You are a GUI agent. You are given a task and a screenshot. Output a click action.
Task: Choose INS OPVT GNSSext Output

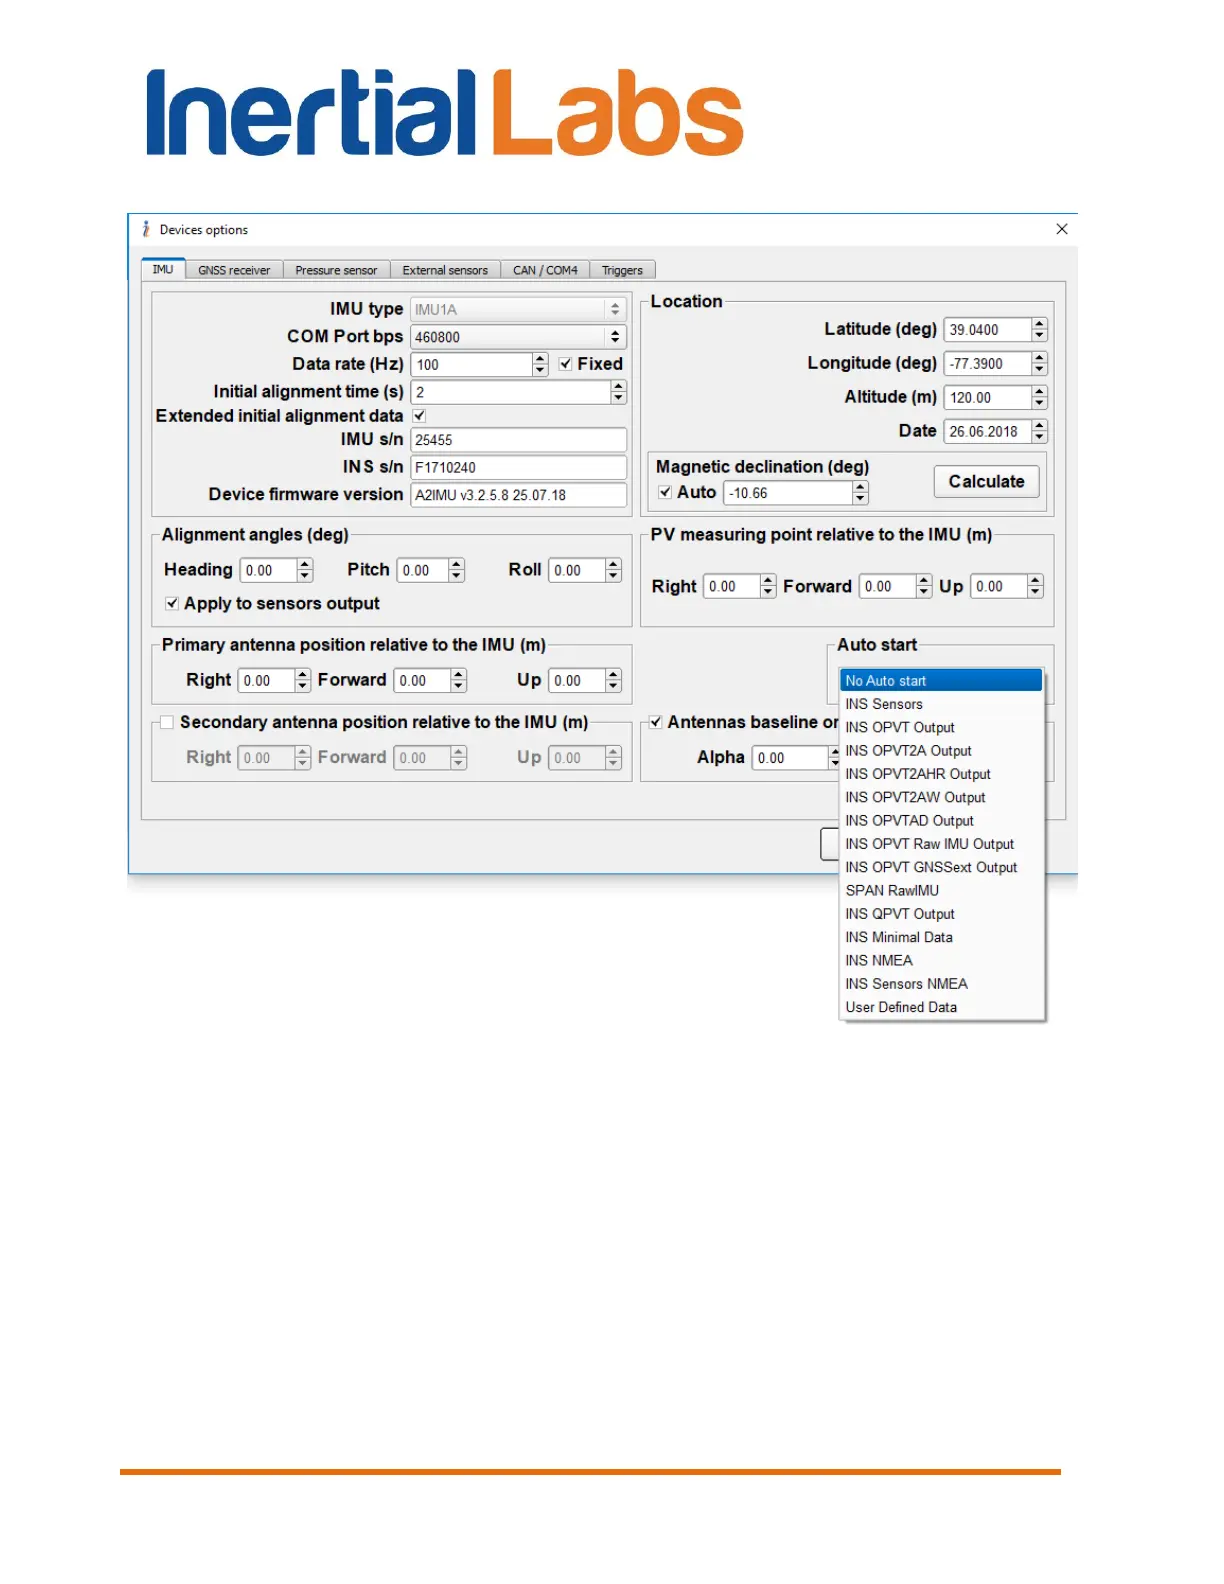[941, 867]
